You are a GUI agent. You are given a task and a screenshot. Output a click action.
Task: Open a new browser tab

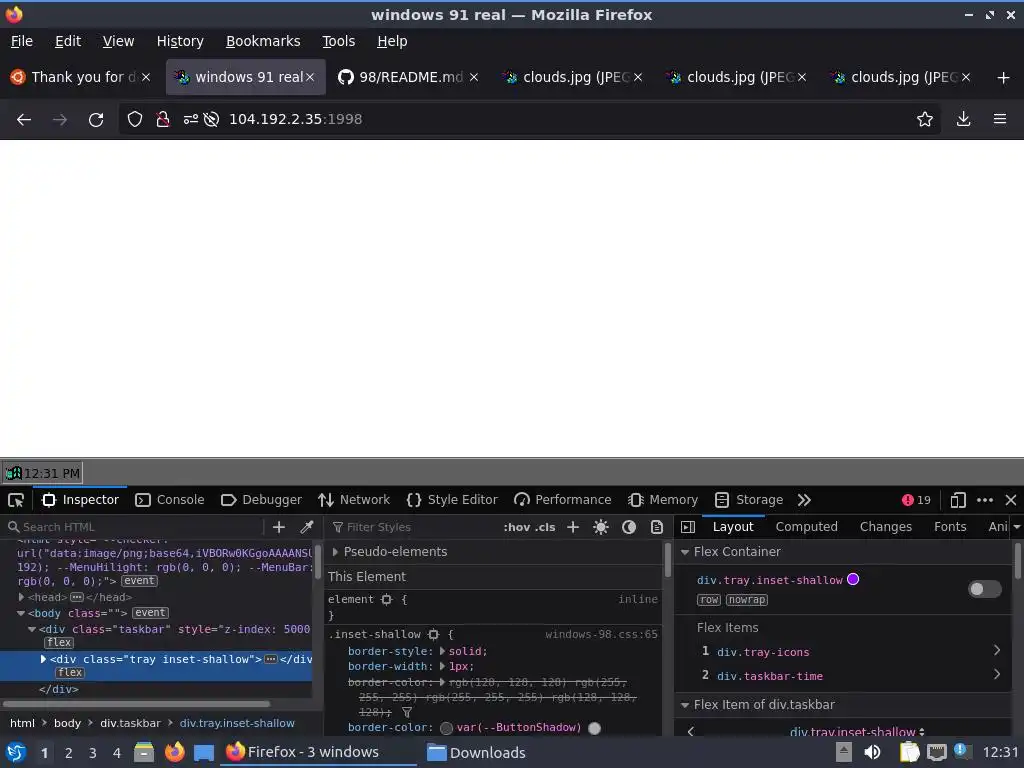pyautogui.click(x=1004, y=78)
